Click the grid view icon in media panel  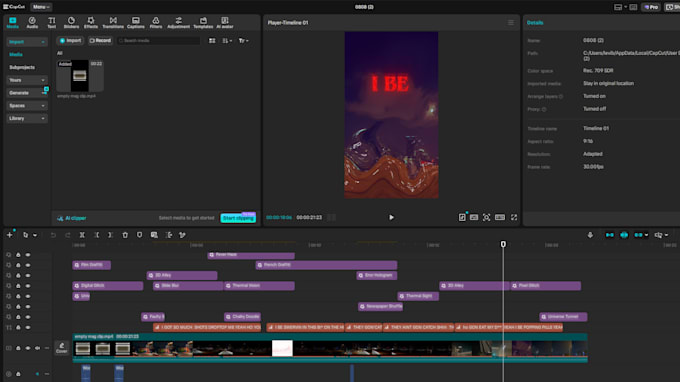212,41
